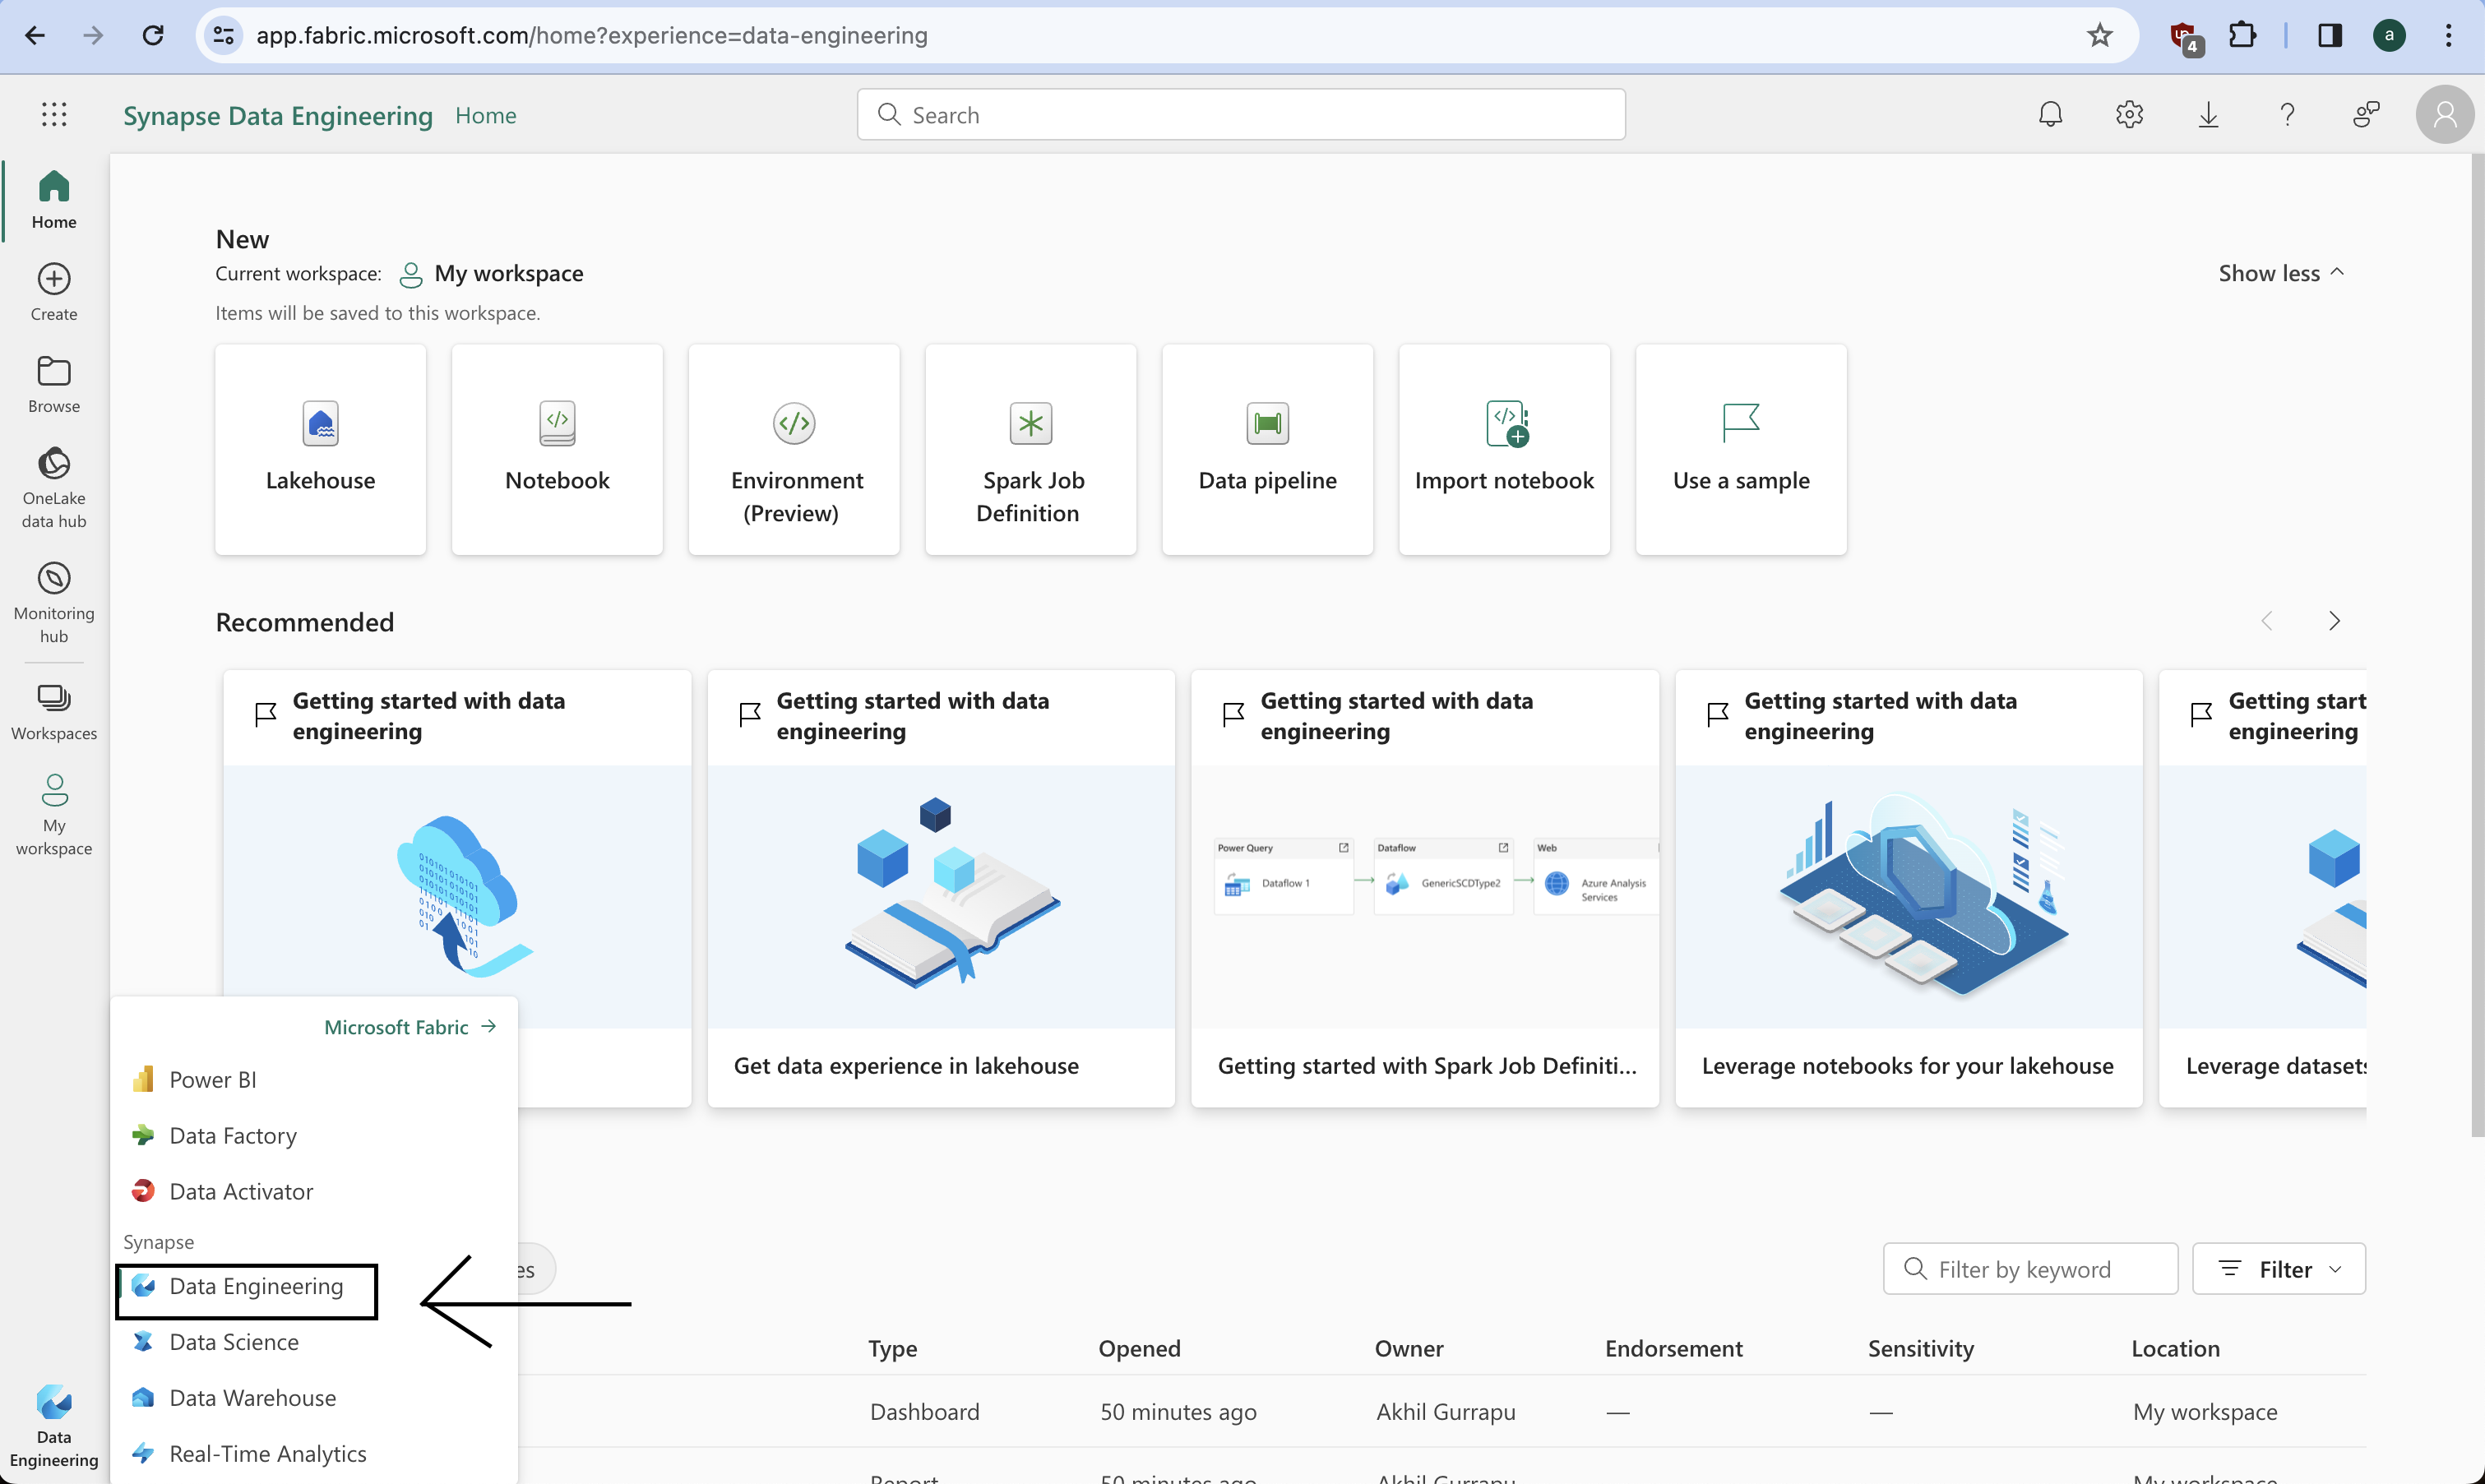Toggle the browser side panel icon

pyautogui.click(x=2330, y=36)
